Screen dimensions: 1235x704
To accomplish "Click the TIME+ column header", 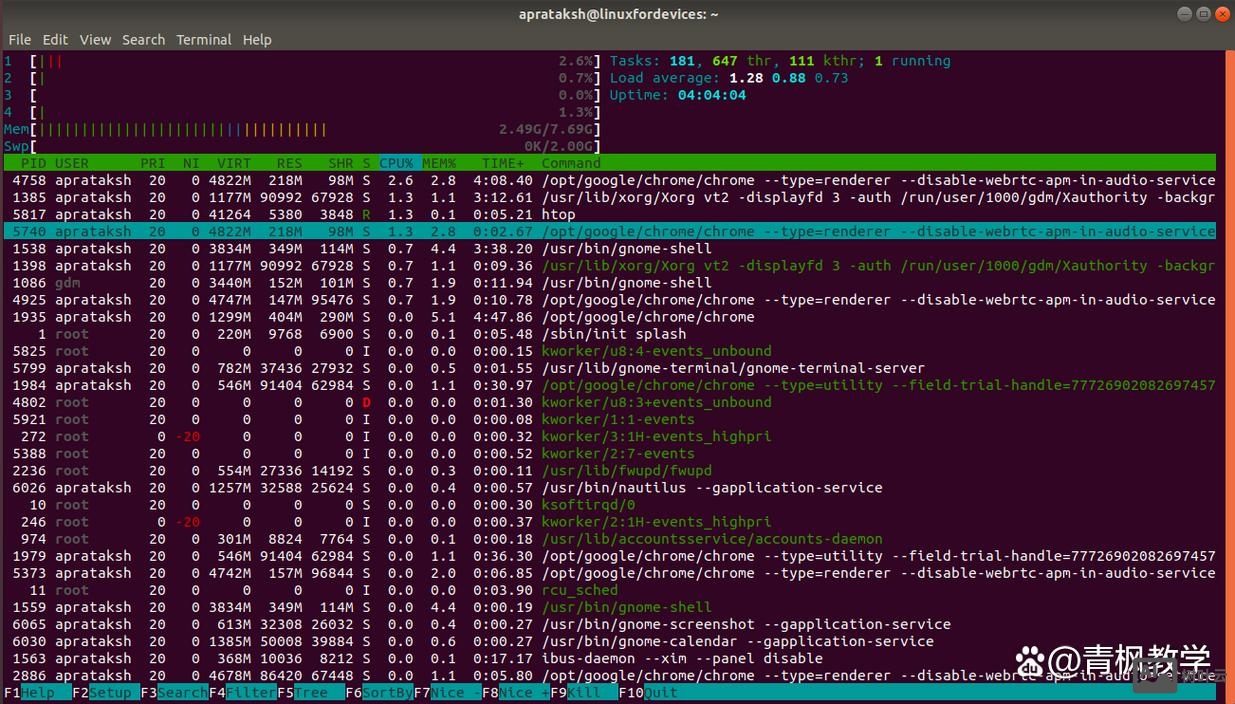I will click(x=502, y=163).
